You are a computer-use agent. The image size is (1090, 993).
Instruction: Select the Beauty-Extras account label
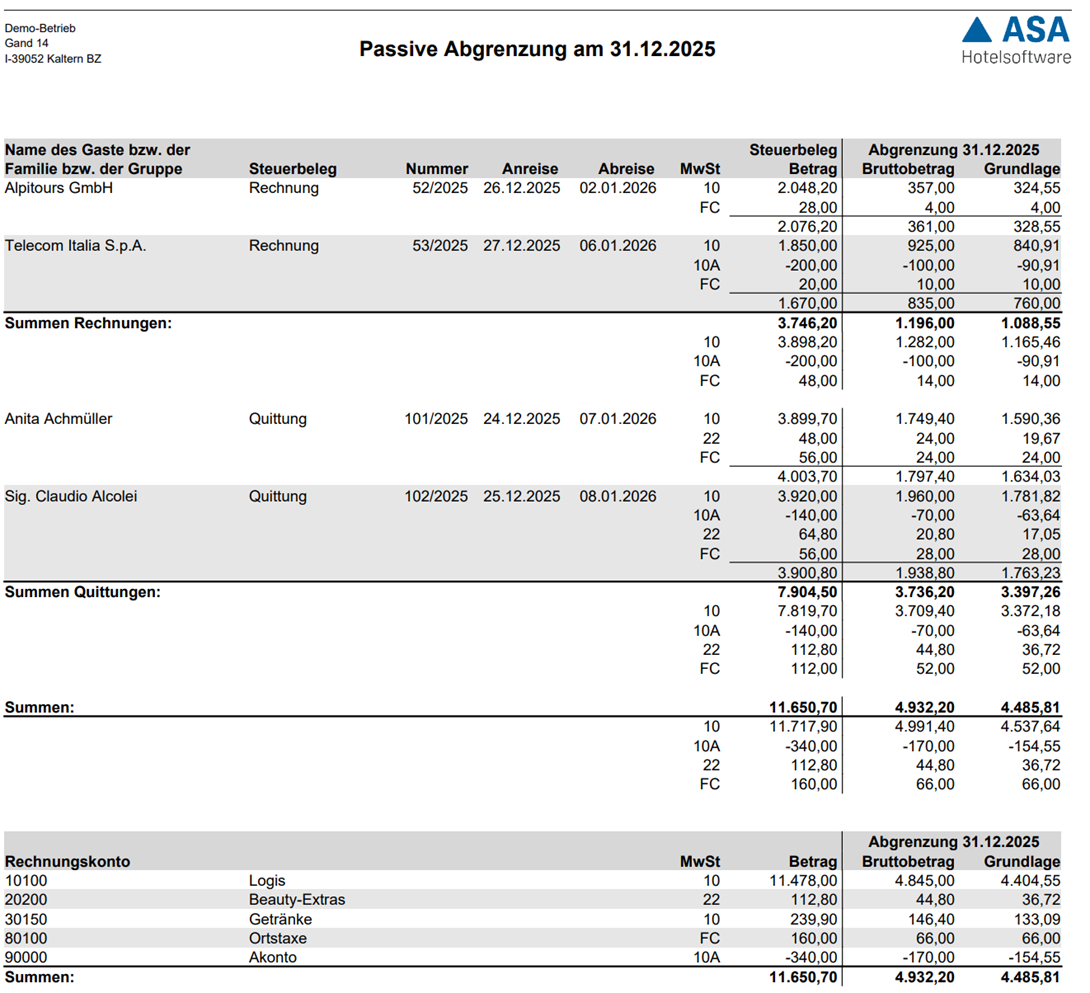point(297,900)
